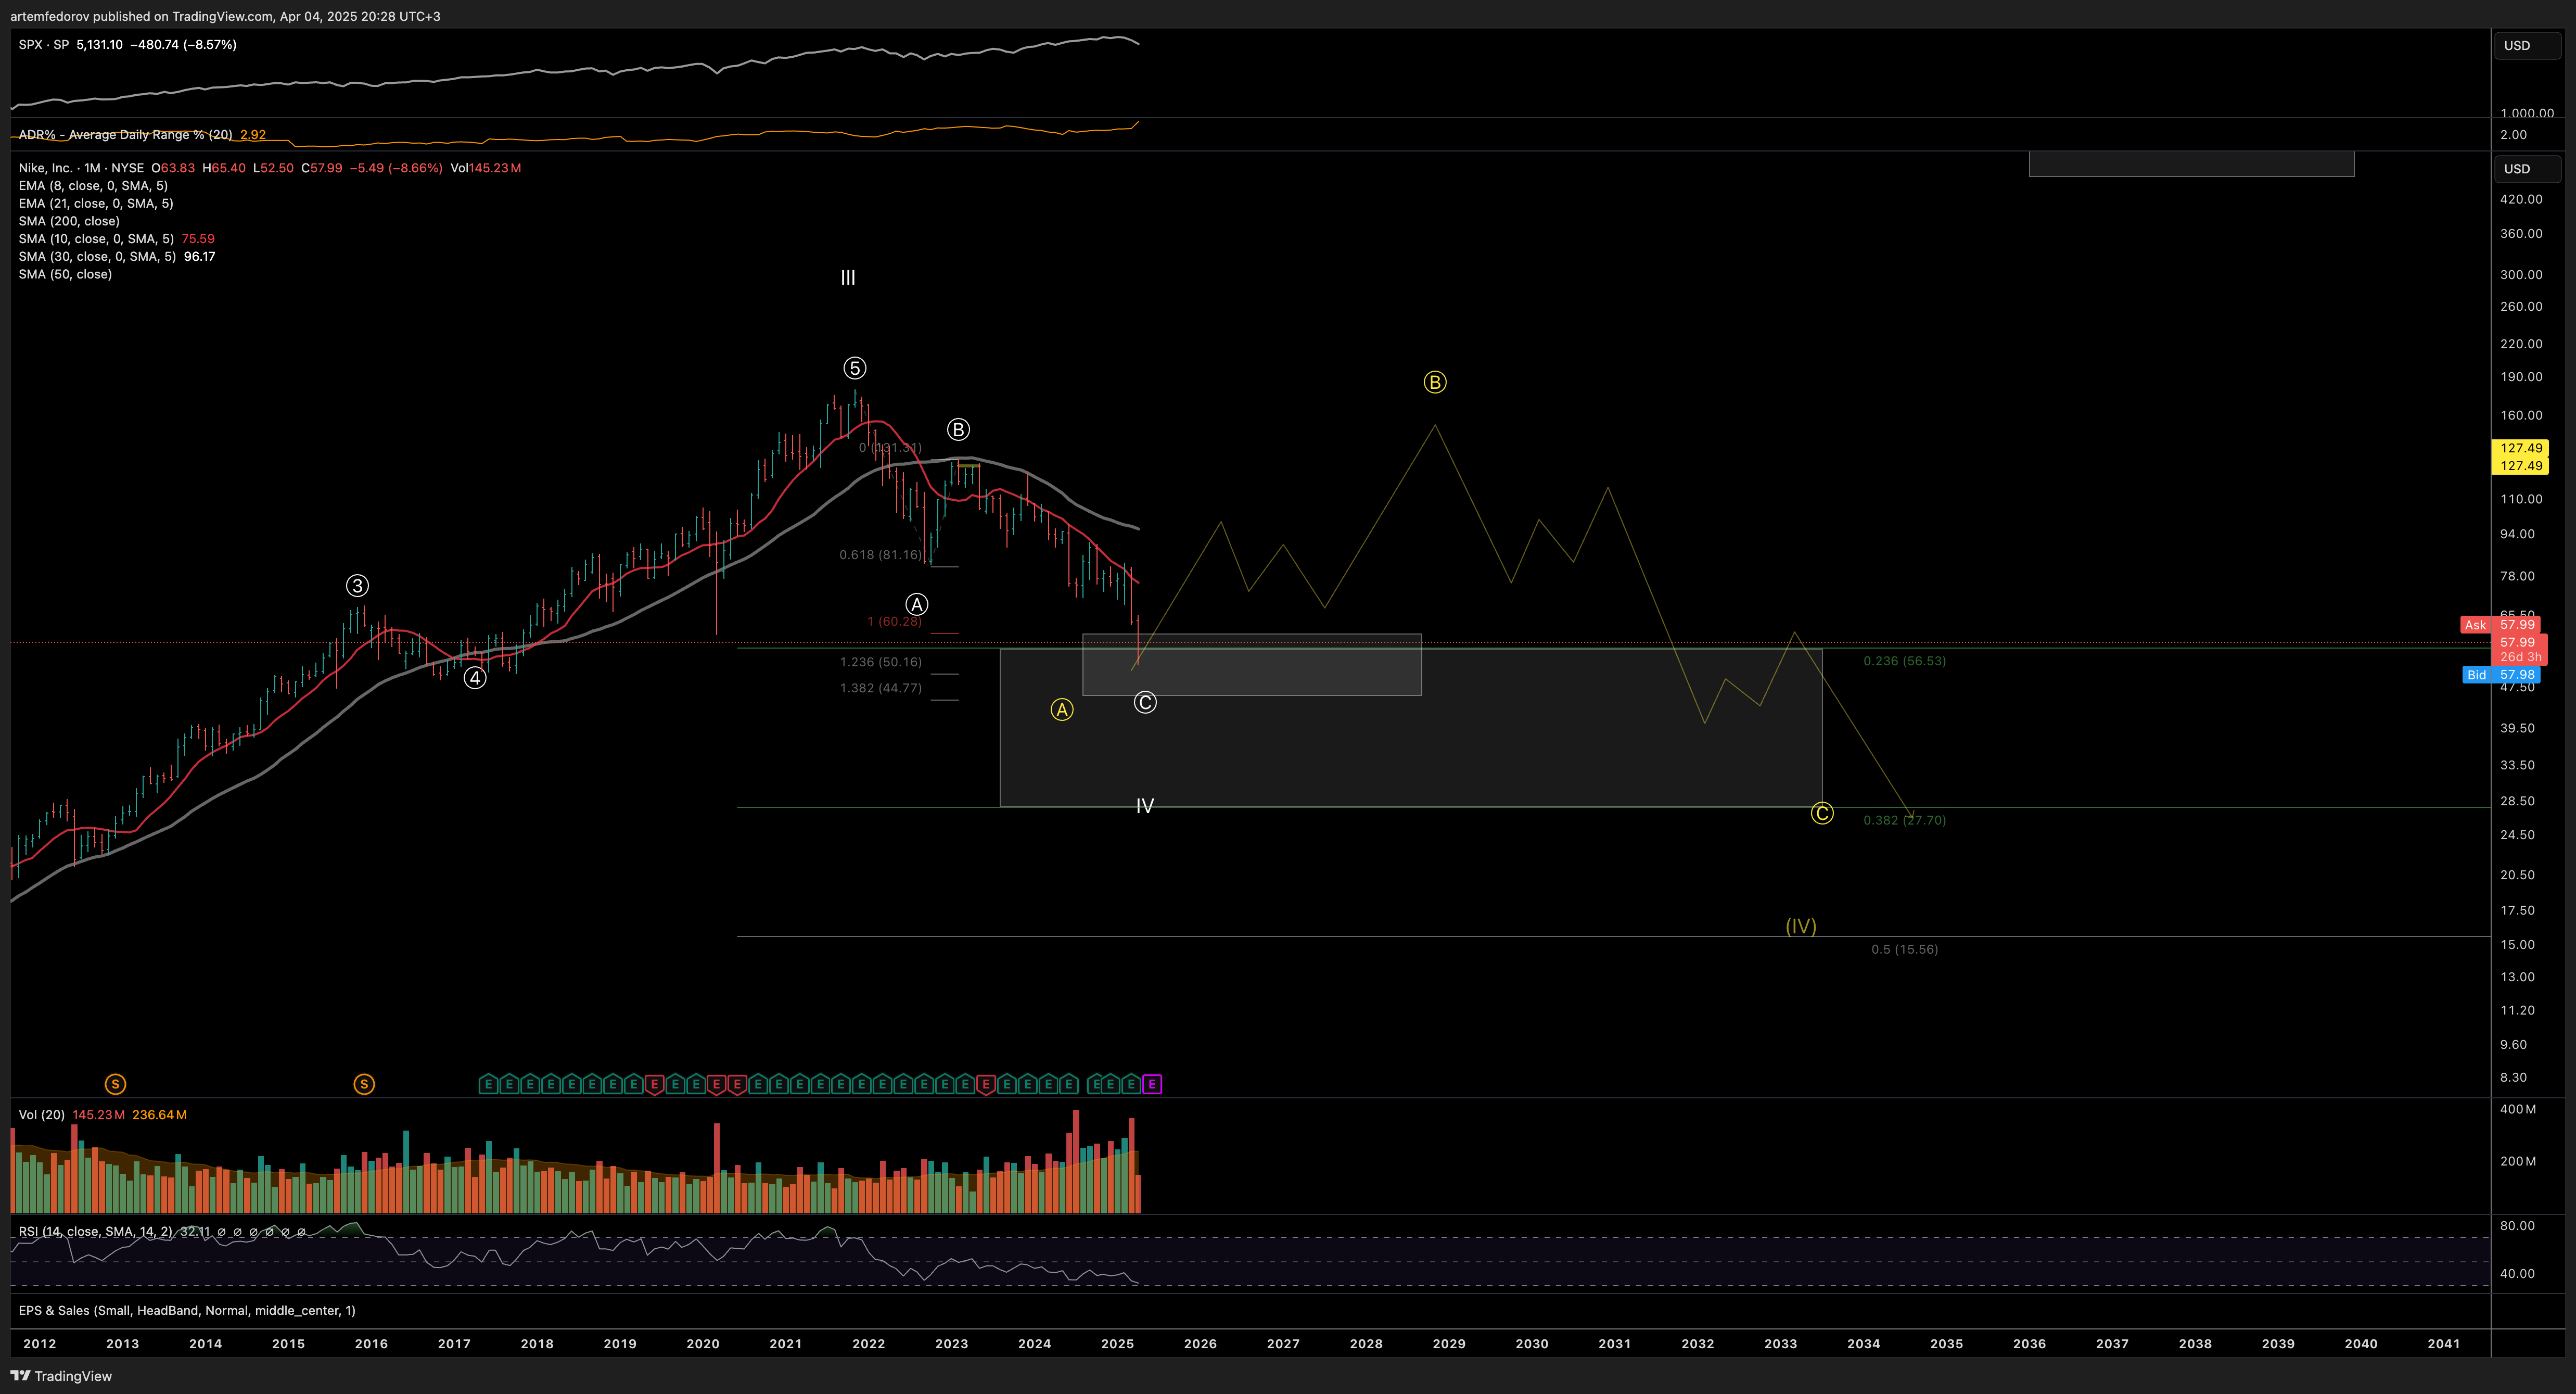Select the RSI (14, close, SMA, 14, 2) legend
The height and width of the screenshot is (1394, 2576).
(x=95, y=1232)
